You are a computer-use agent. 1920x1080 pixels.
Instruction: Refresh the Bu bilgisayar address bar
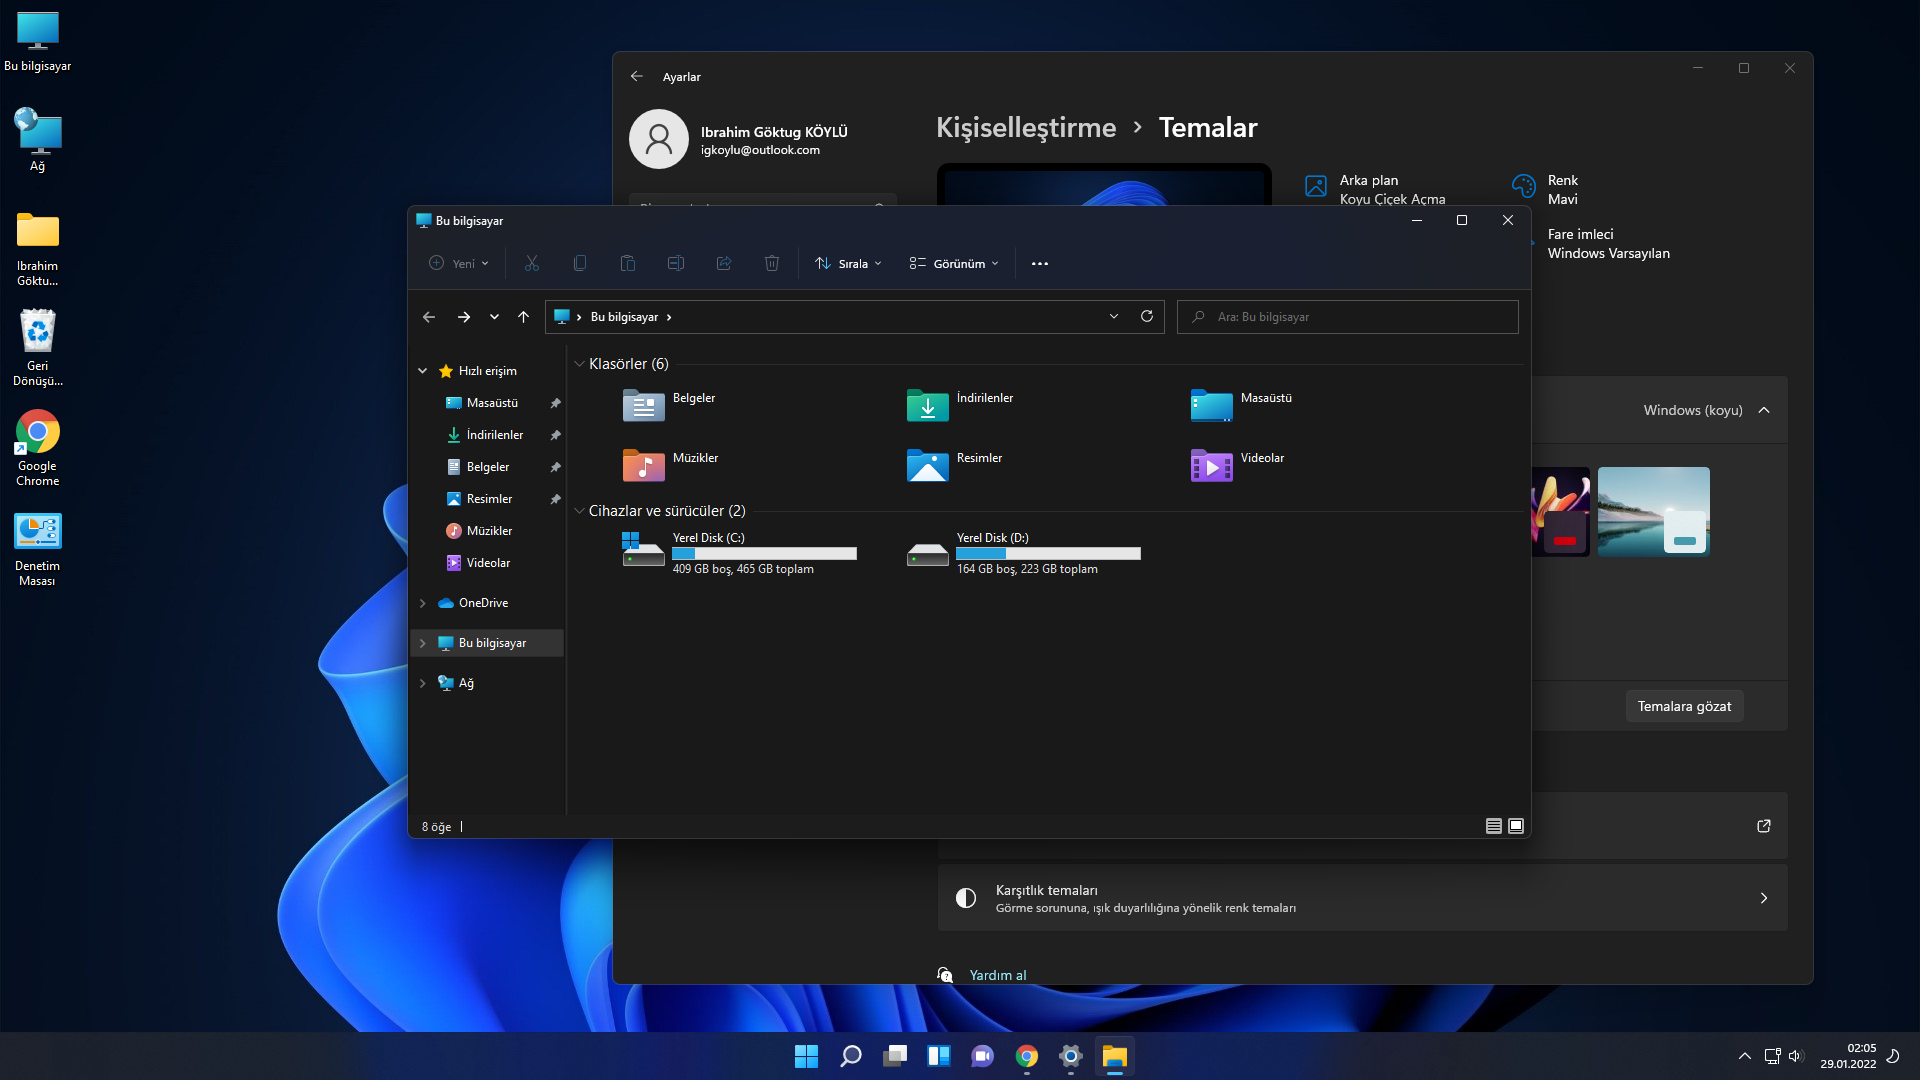pos(1147,316)
